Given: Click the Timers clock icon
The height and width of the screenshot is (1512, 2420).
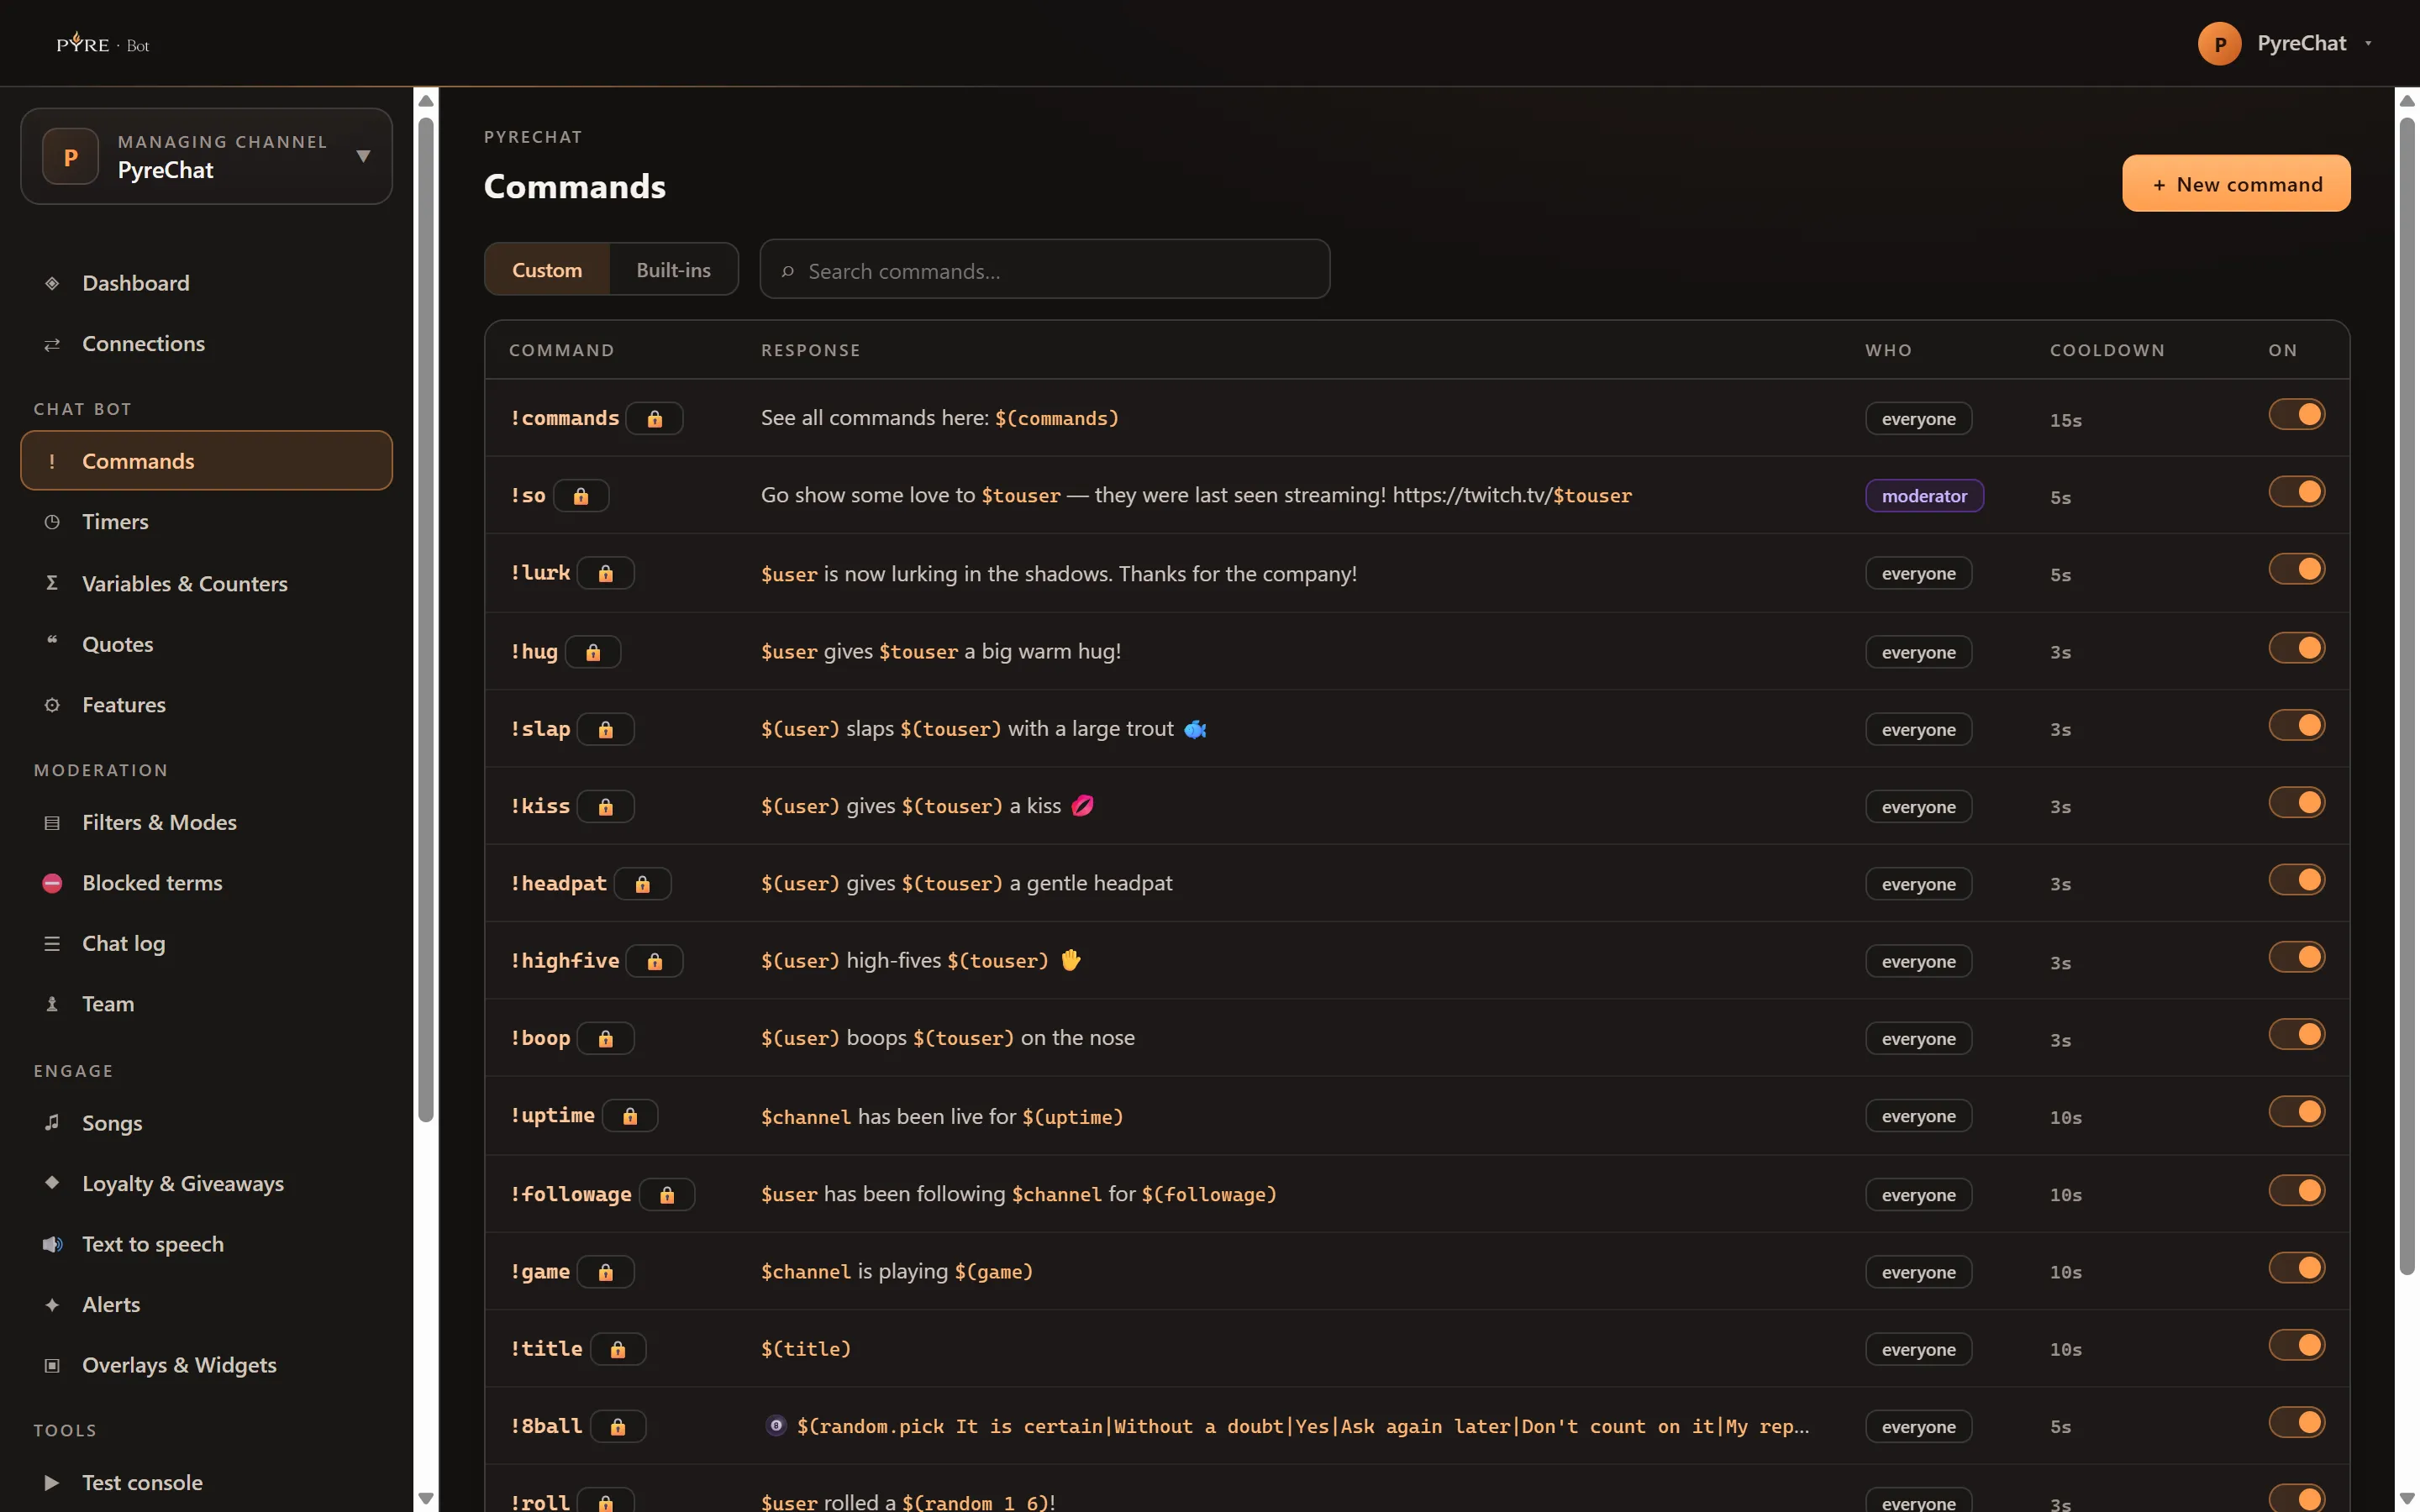Looking at the screenshot, I should tap(52, 522).
